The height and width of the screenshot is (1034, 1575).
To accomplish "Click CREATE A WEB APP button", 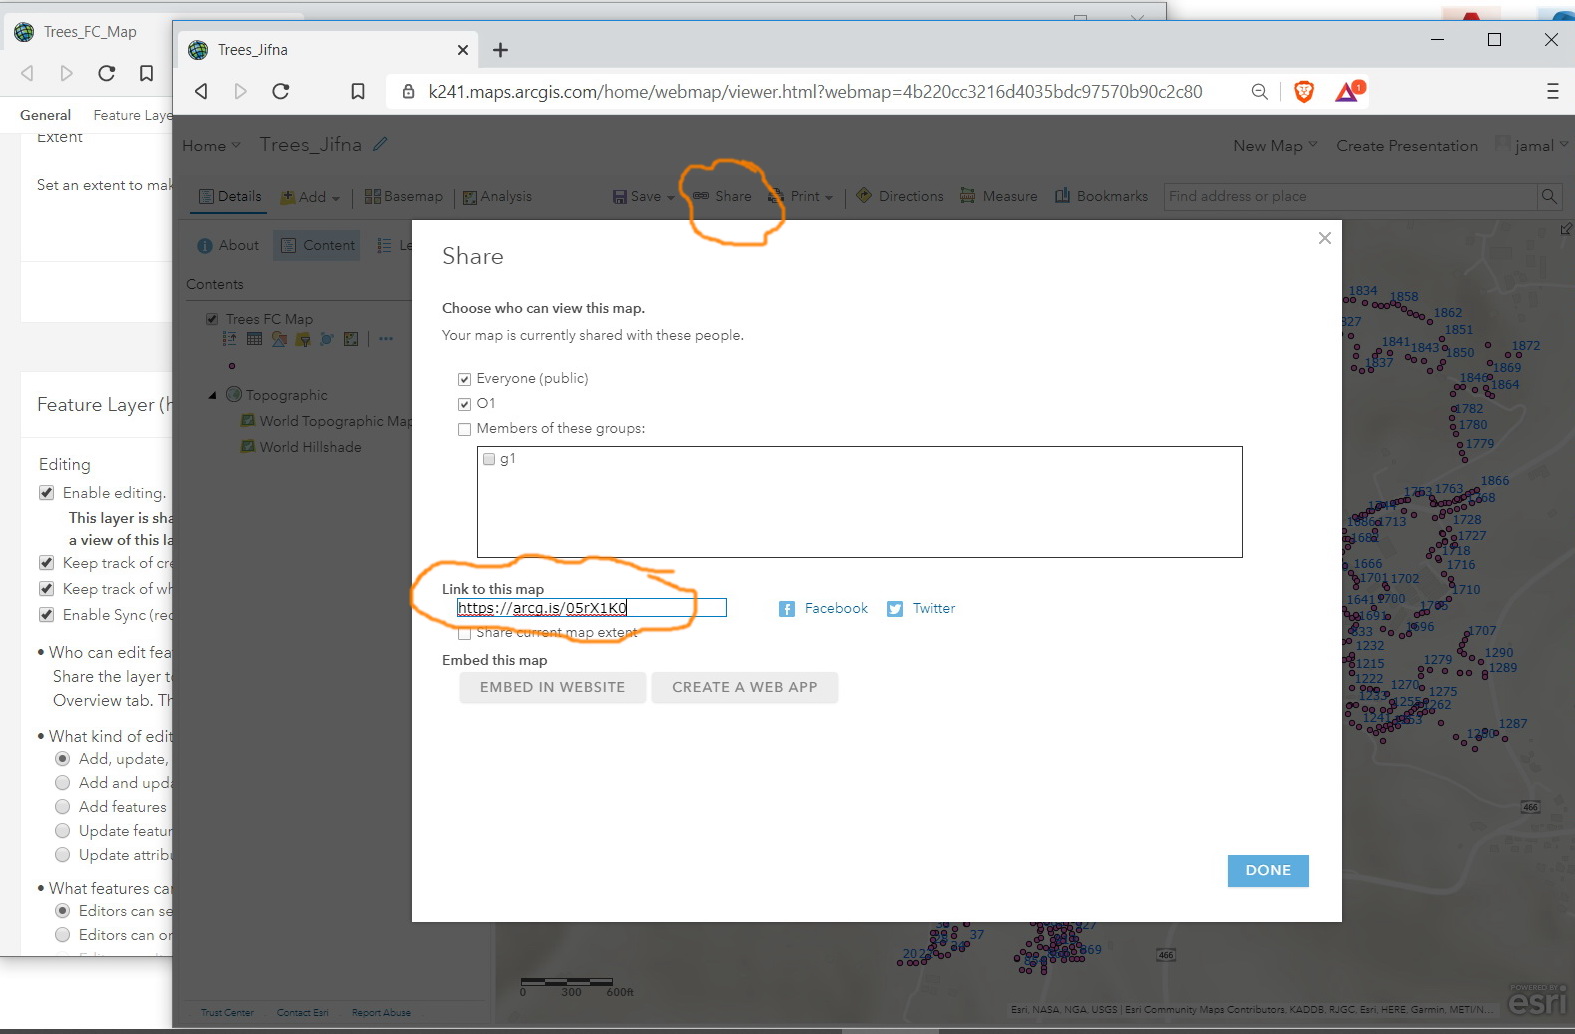I will [x=745, y=688].
